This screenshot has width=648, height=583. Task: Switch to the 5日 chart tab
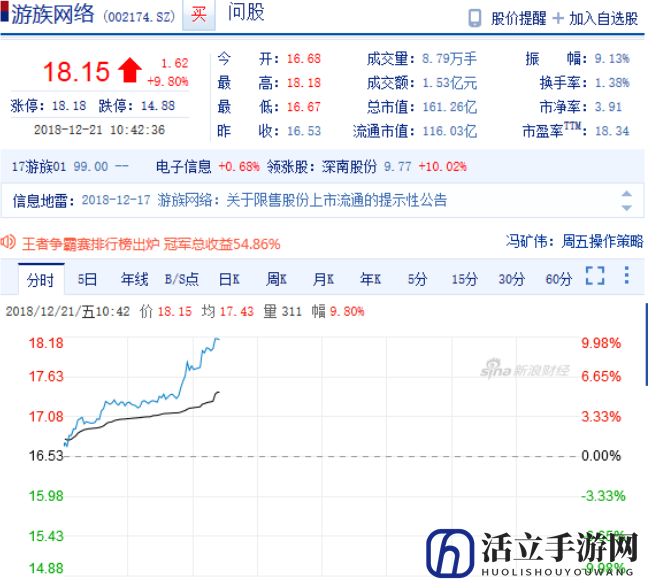click(x=88, y=280)
